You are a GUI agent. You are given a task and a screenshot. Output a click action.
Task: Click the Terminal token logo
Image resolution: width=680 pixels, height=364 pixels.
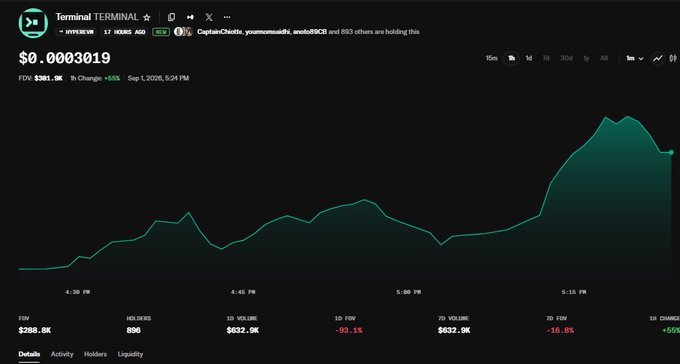[x=33, y=23]
